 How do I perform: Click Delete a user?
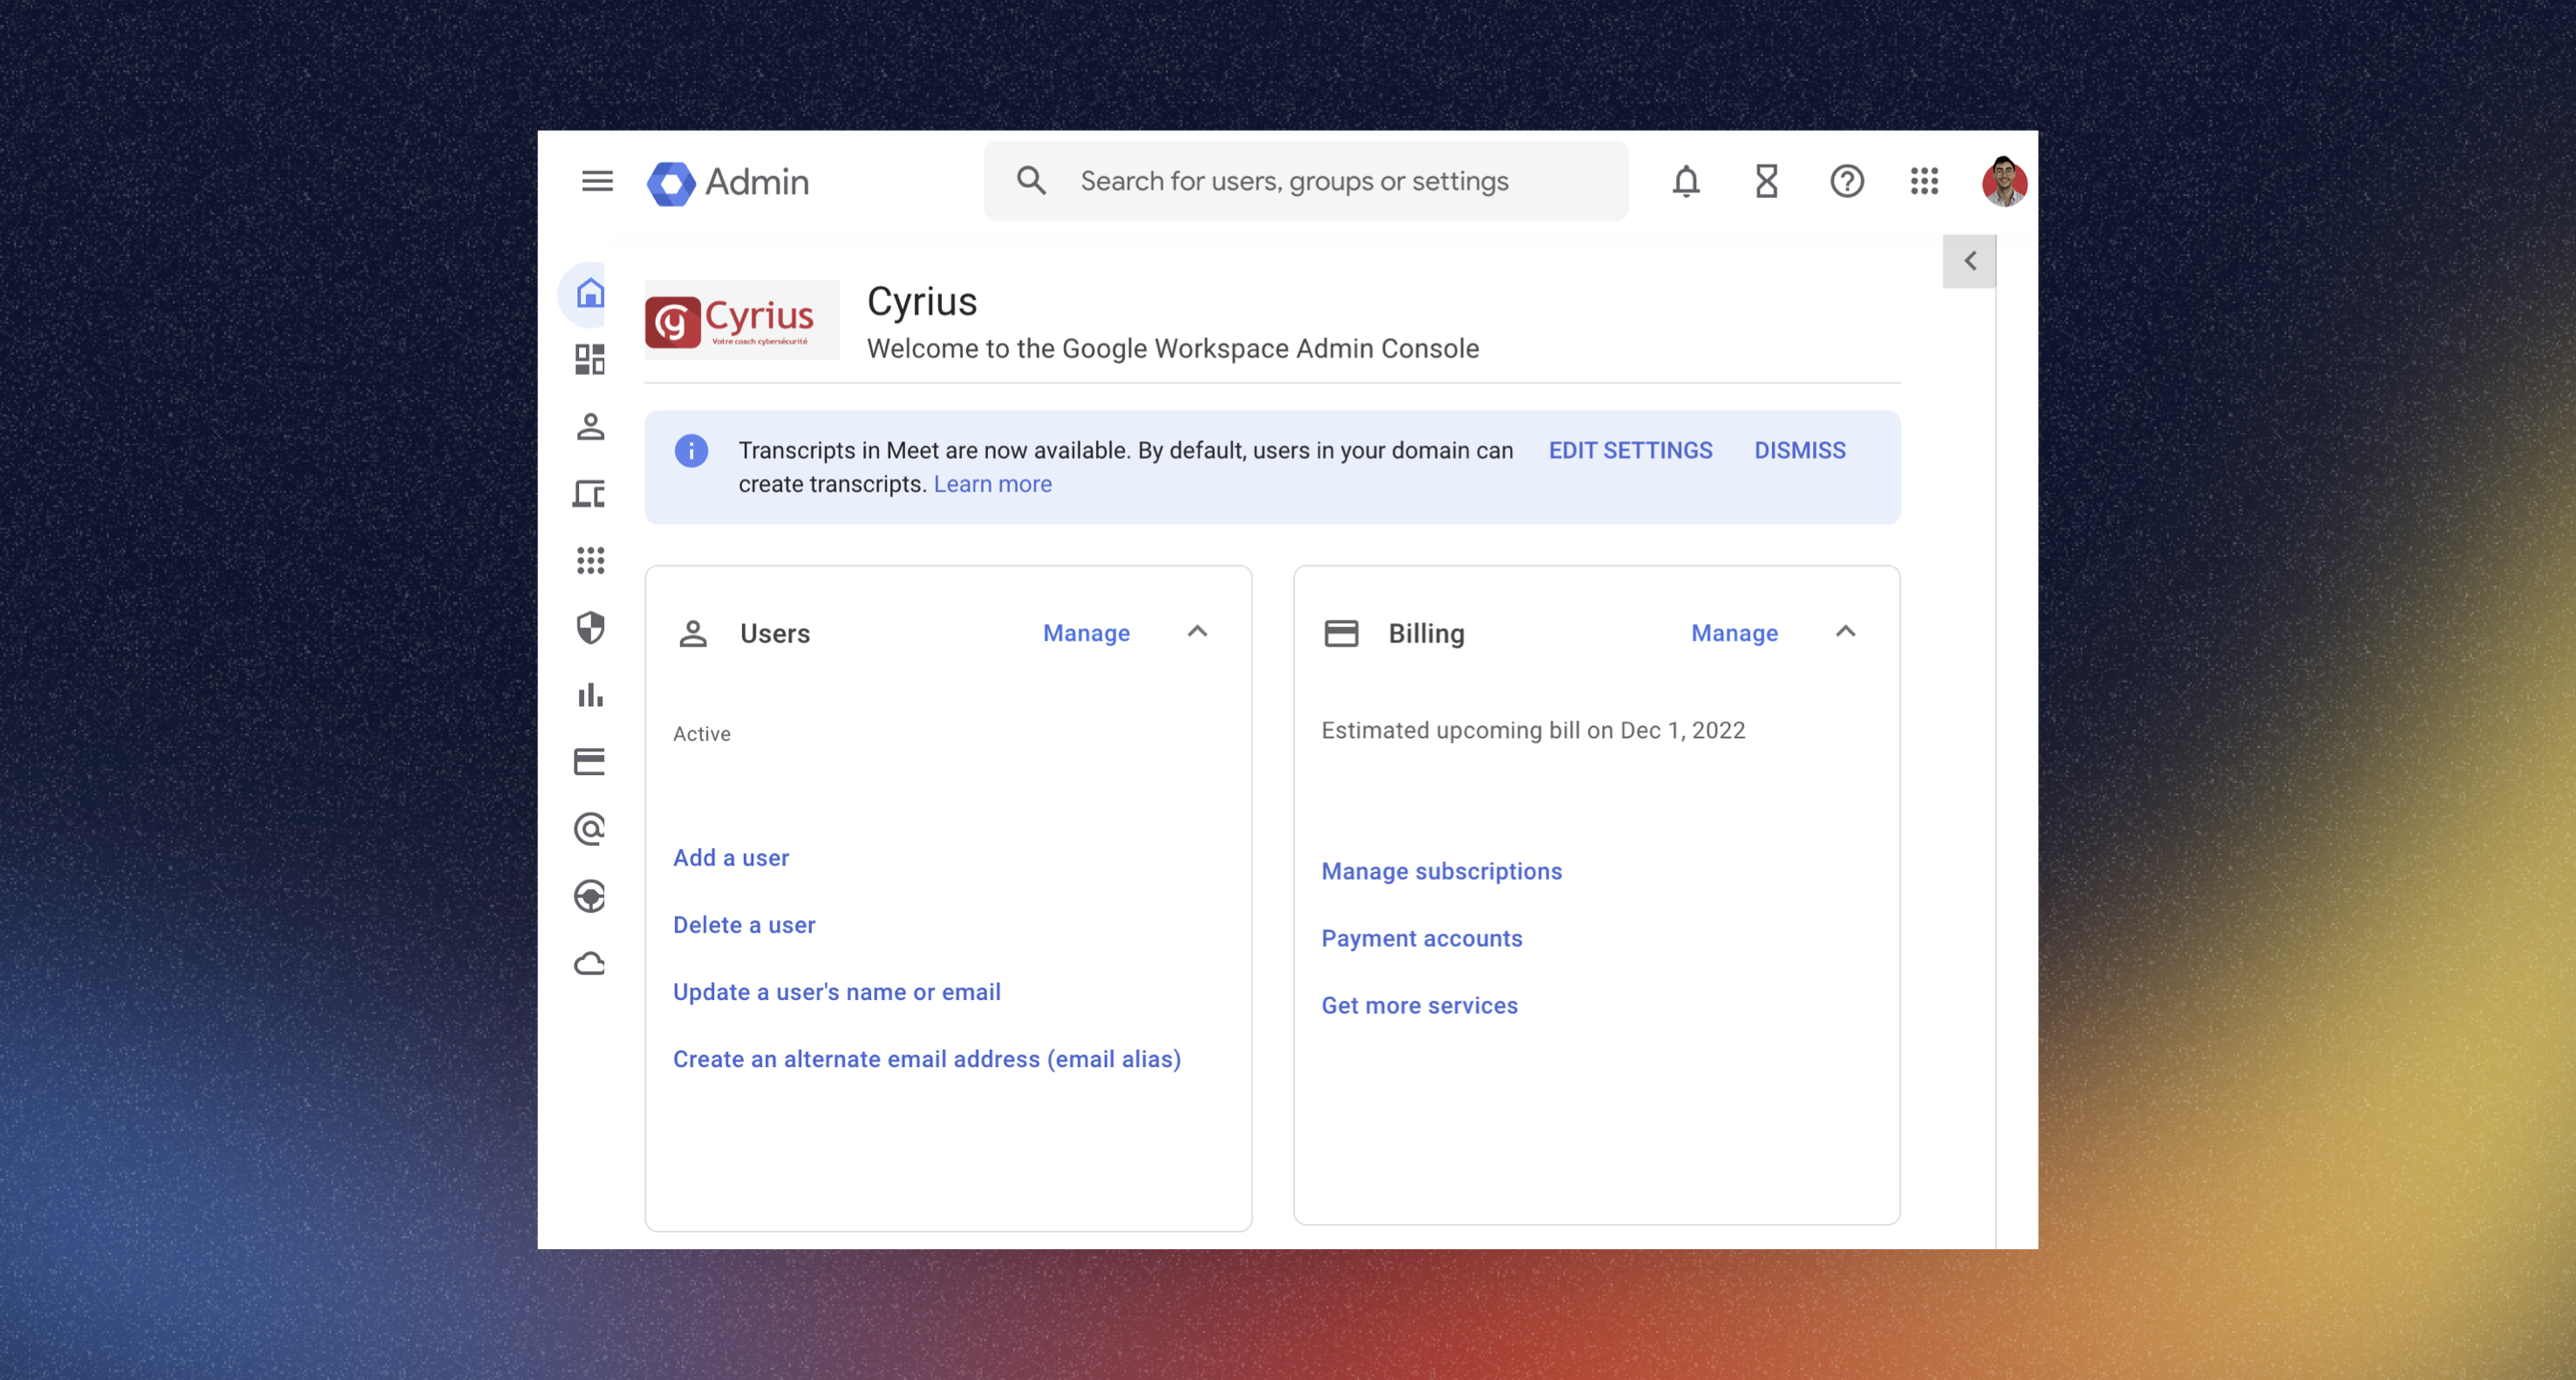pyautogui.click(x=744, y=925)
